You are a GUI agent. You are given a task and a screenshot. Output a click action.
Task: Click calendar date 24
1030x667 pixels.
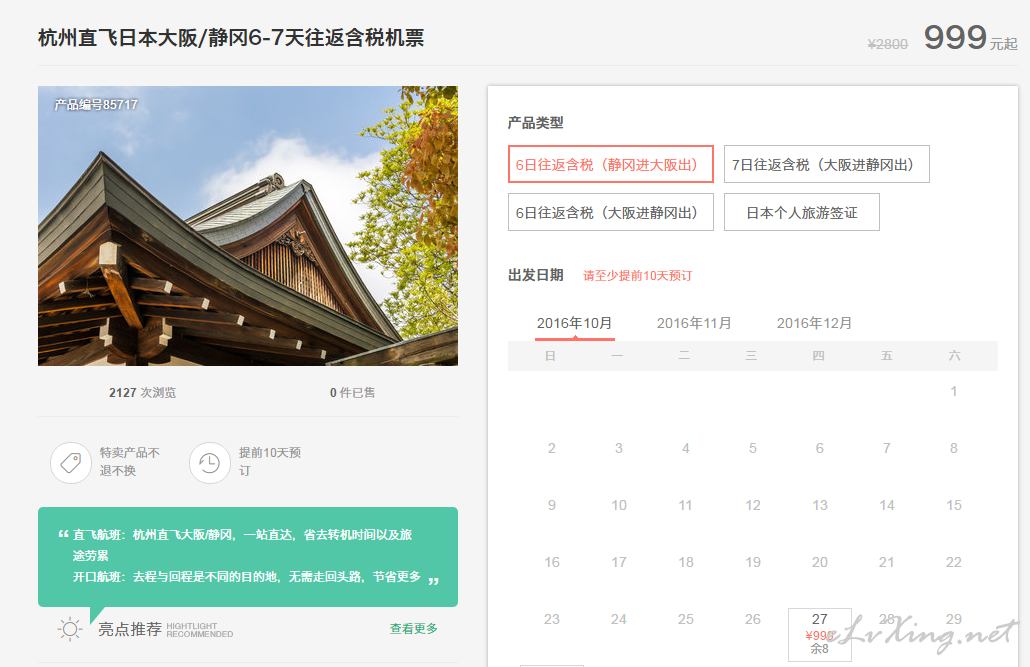[619, 619]
